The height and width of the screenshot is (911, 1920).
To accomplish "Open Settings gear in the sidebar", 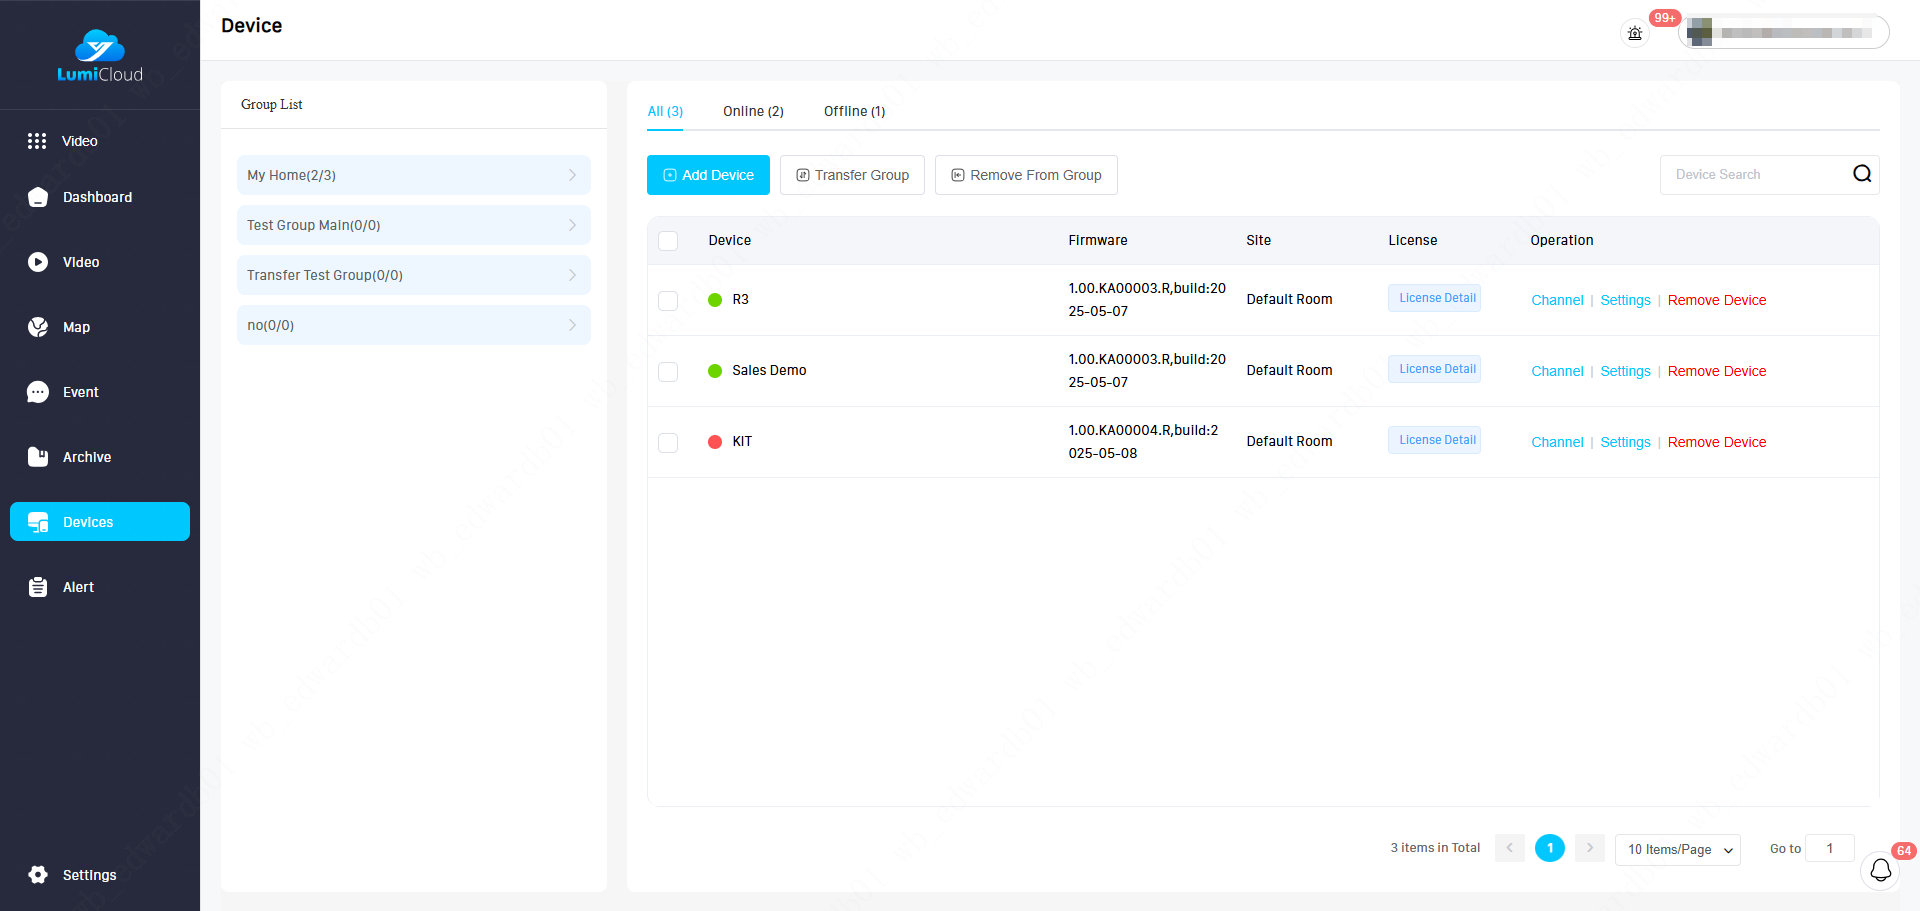I will (38, 875).
